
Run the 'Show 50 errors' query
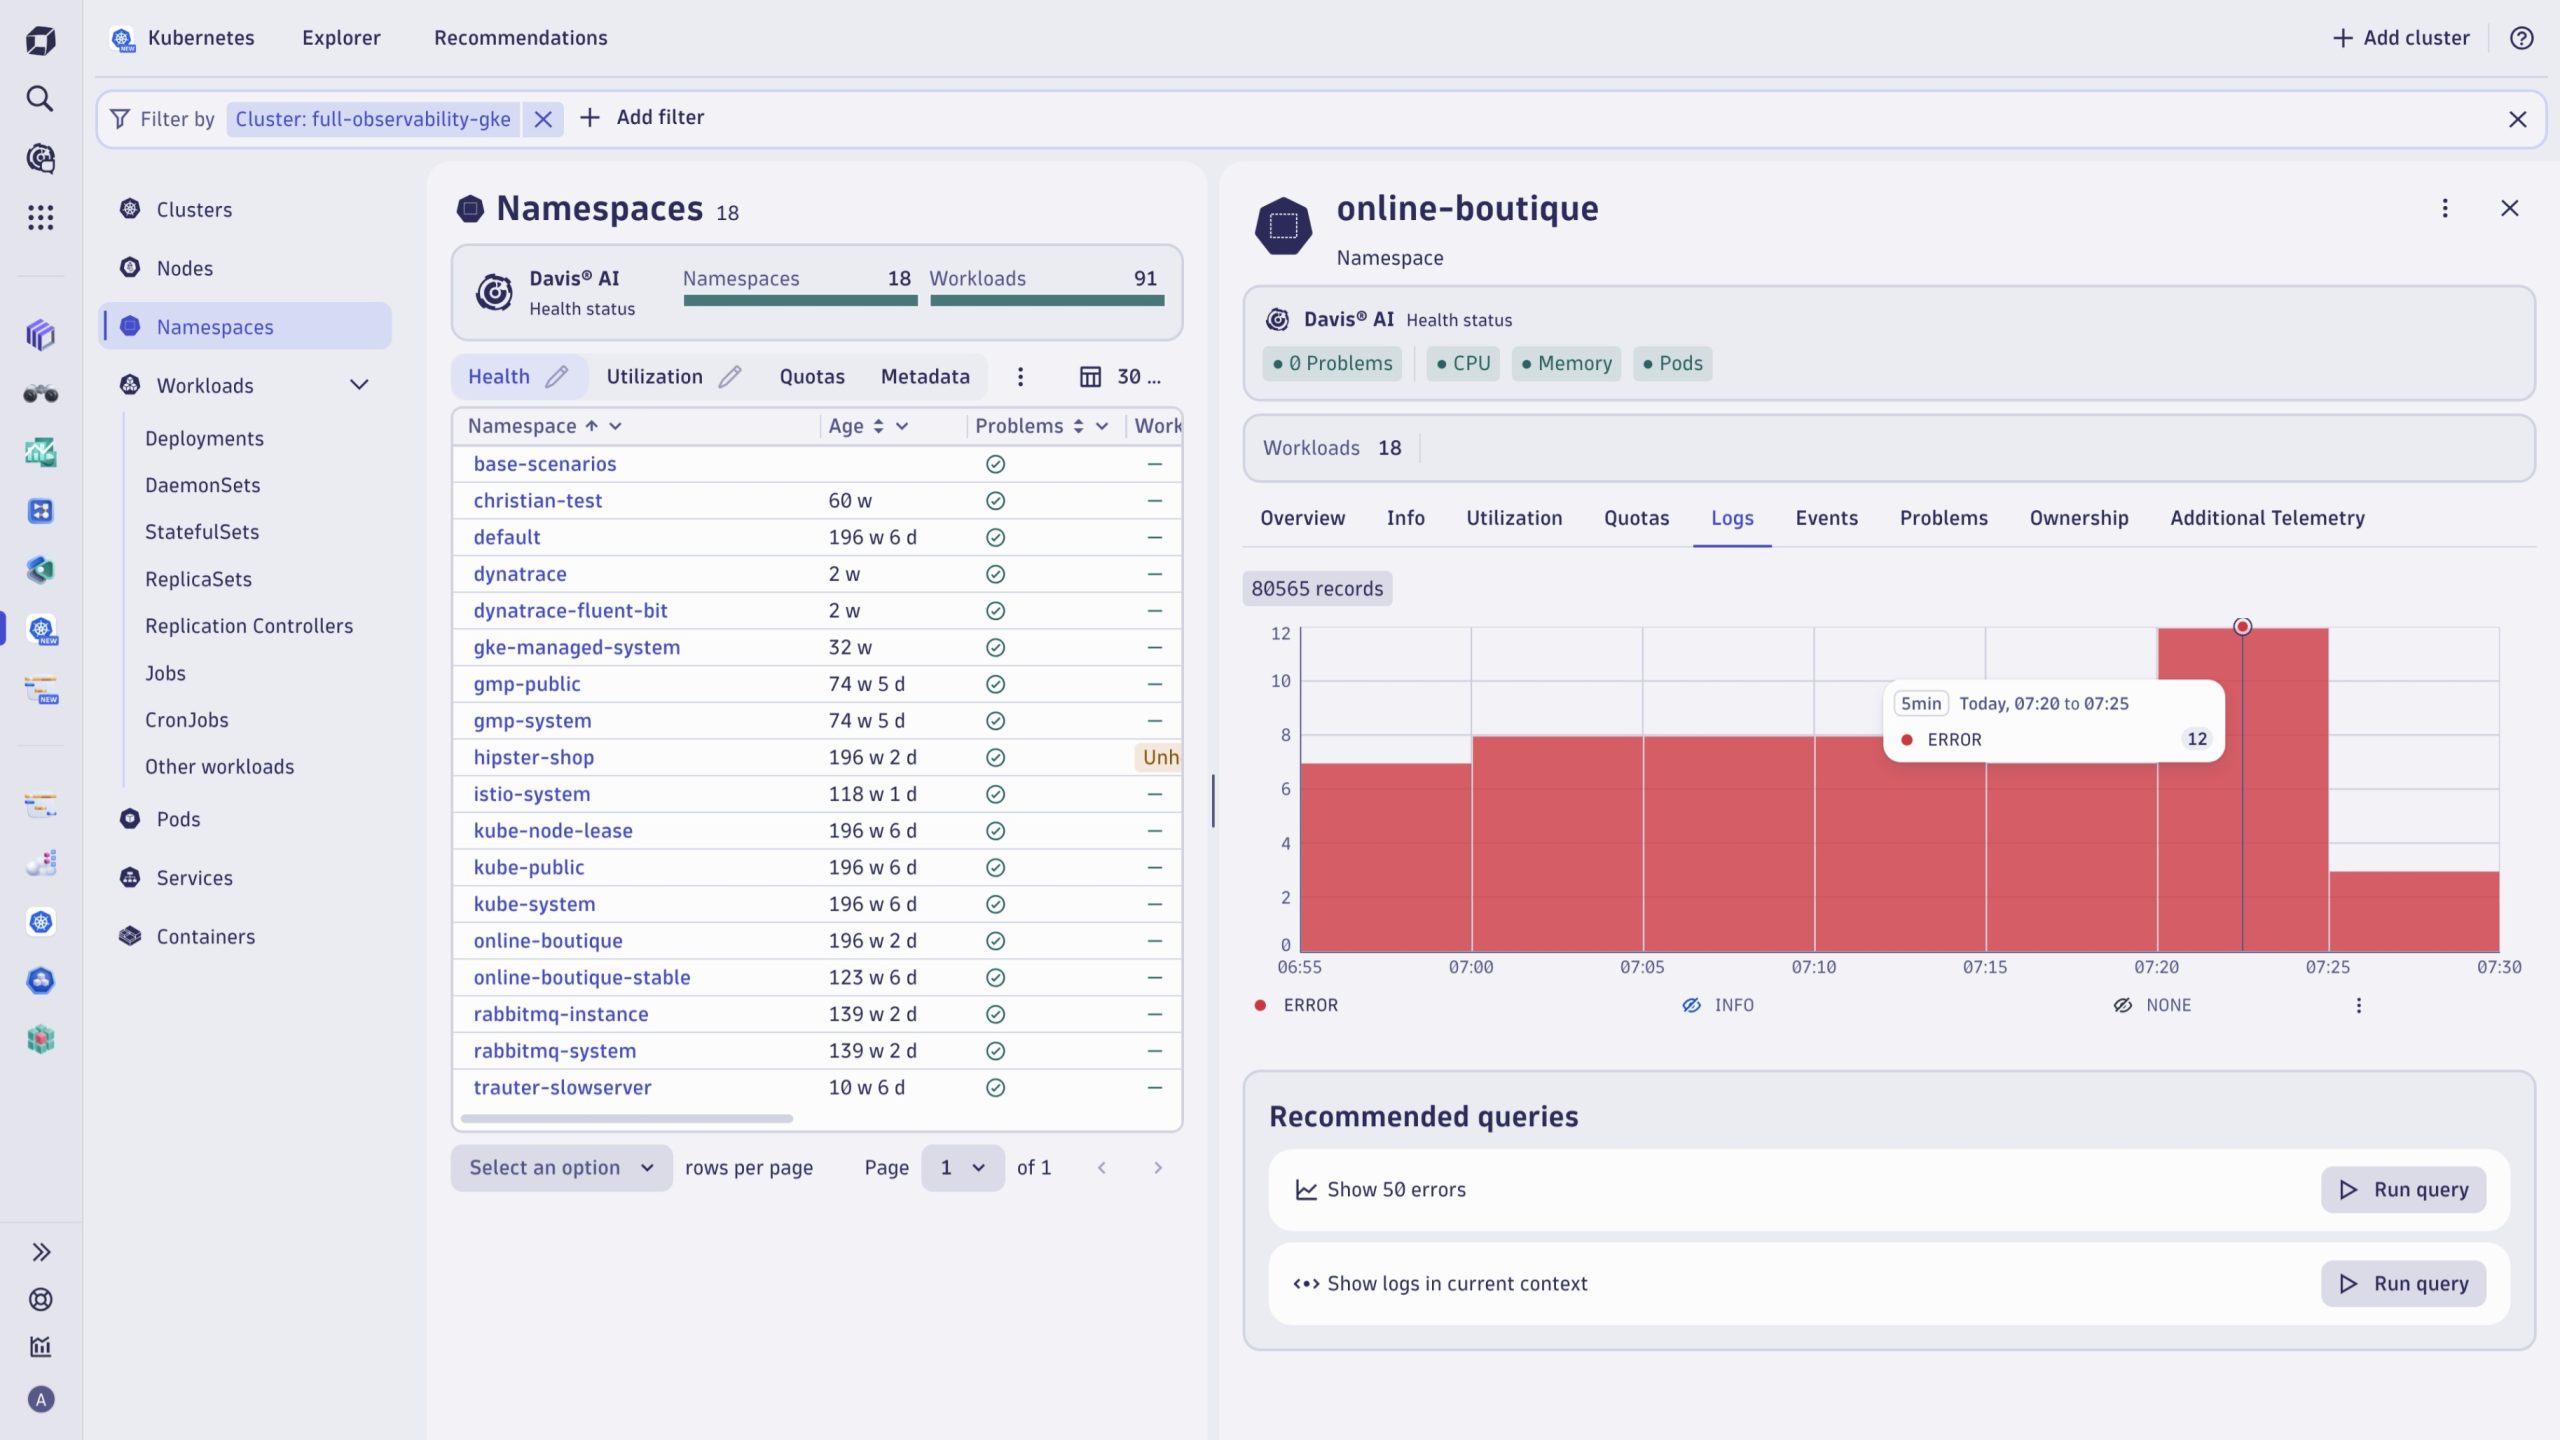tap(2404, 1189)
